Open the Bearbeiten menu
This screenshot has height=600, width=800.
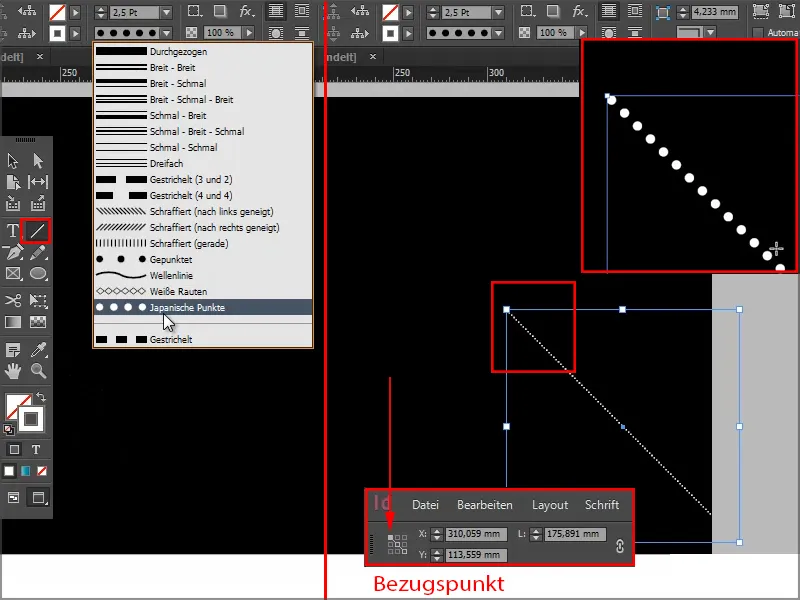pos(485,505)
